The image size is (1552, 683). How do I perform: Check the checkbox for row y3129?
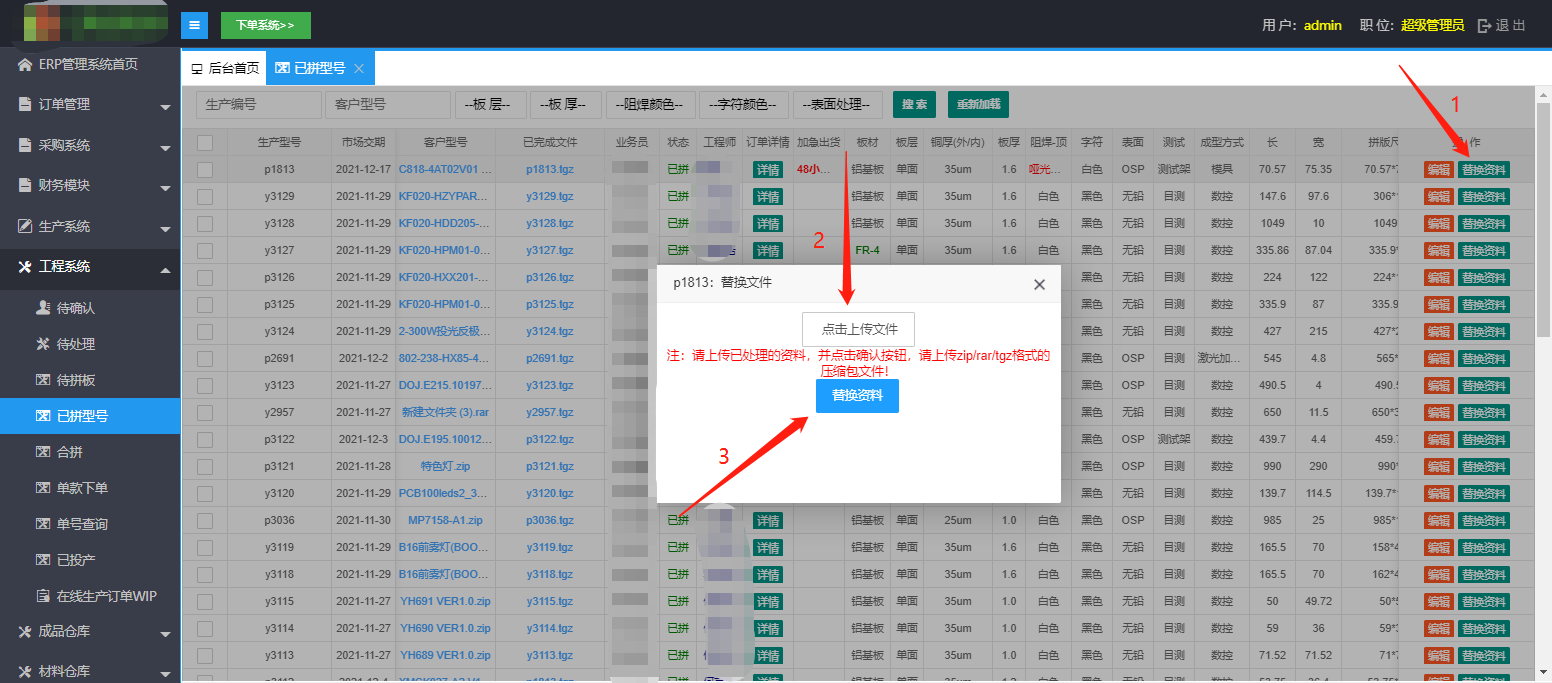(205, 197)
